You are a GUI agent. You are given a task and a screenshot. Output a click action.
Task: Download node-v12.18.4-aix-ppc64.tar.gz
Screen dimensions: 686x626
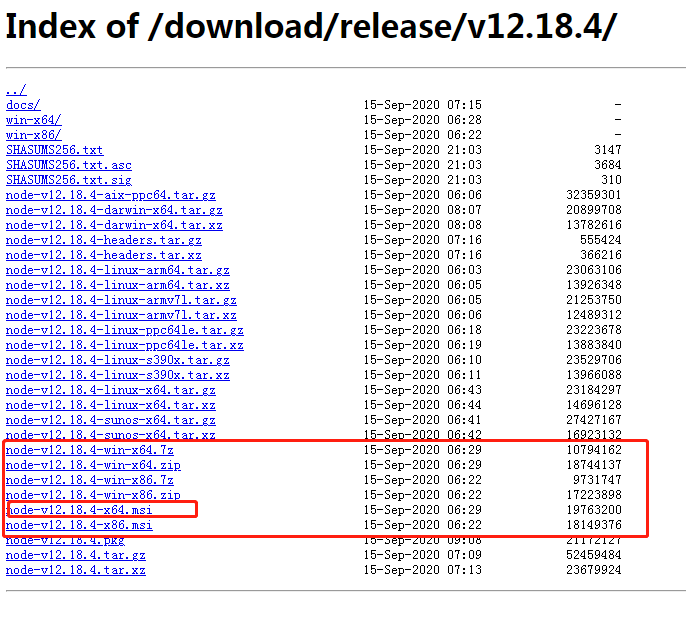(110, 195)
